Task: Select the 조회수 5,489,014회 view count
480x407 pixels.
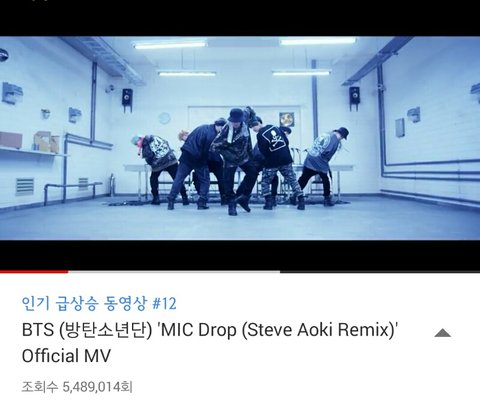Action: point(77,387)
